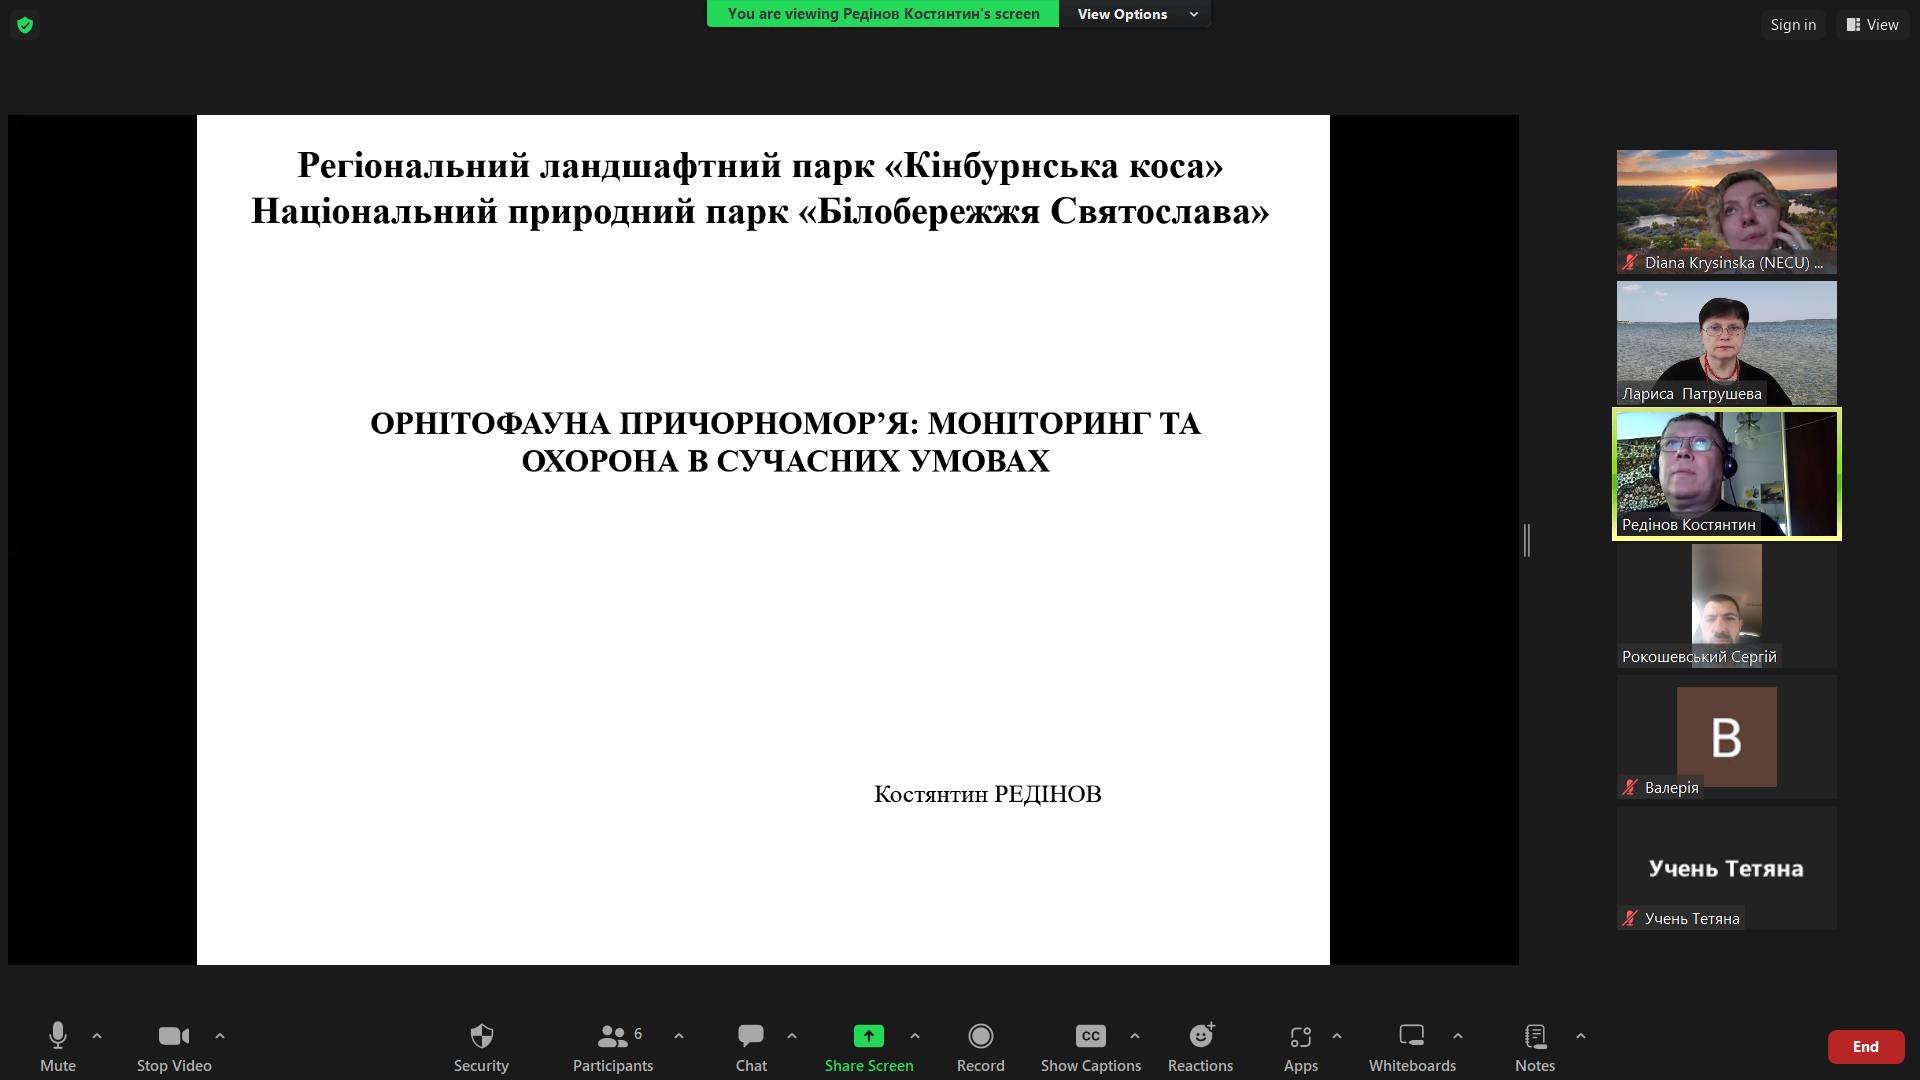Open the Participants panel
The width and height of the screenshot is (1920, 1080).
612,1046
